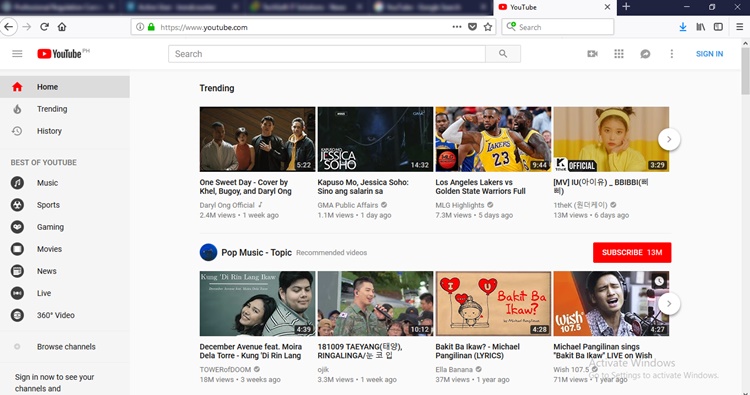The height and width of the screenshot is (395, 750).
Task: Click the Pop Music - Topic channel avatar
Action: coord(208,252)
